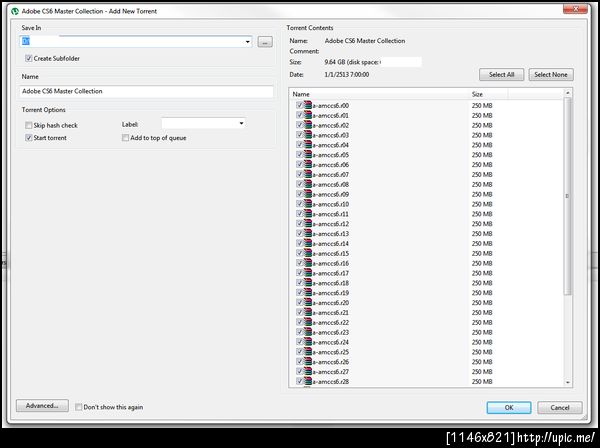Click the archive icon for a-amccs6.r22

308,322
